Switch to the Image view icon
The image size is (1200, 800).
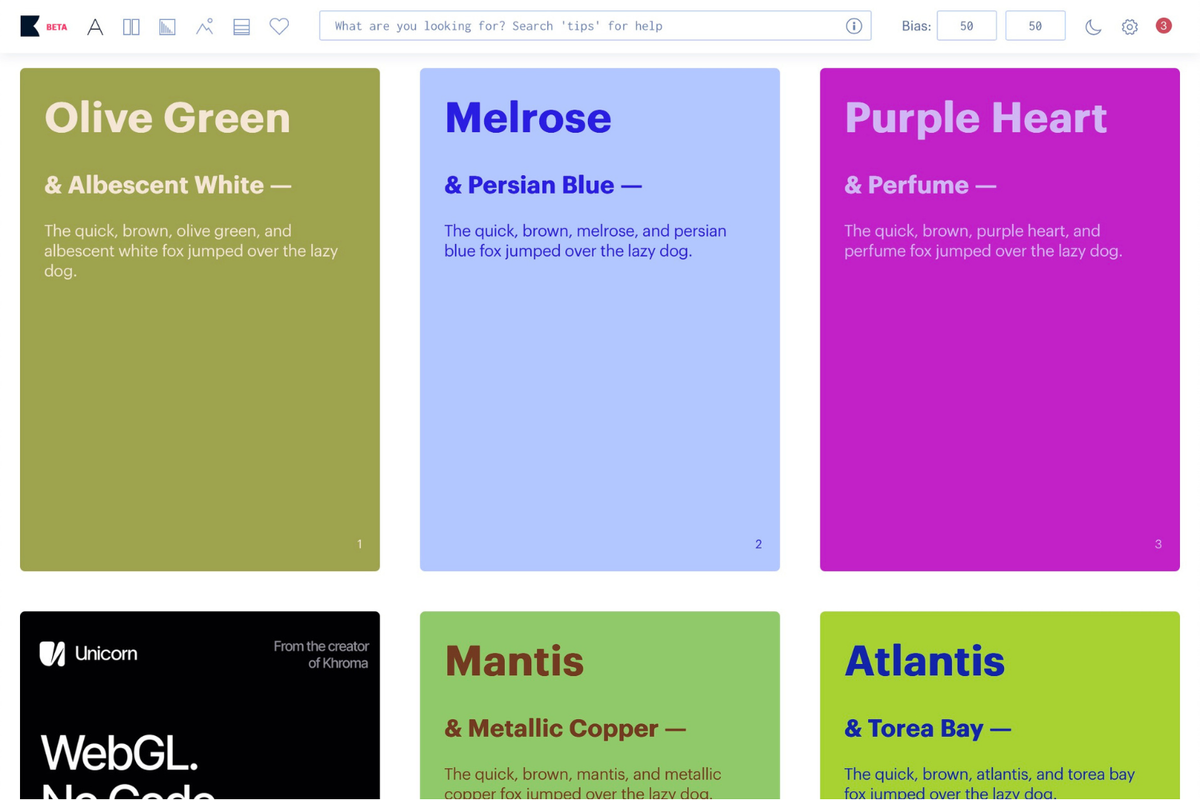tap(204, 27)
